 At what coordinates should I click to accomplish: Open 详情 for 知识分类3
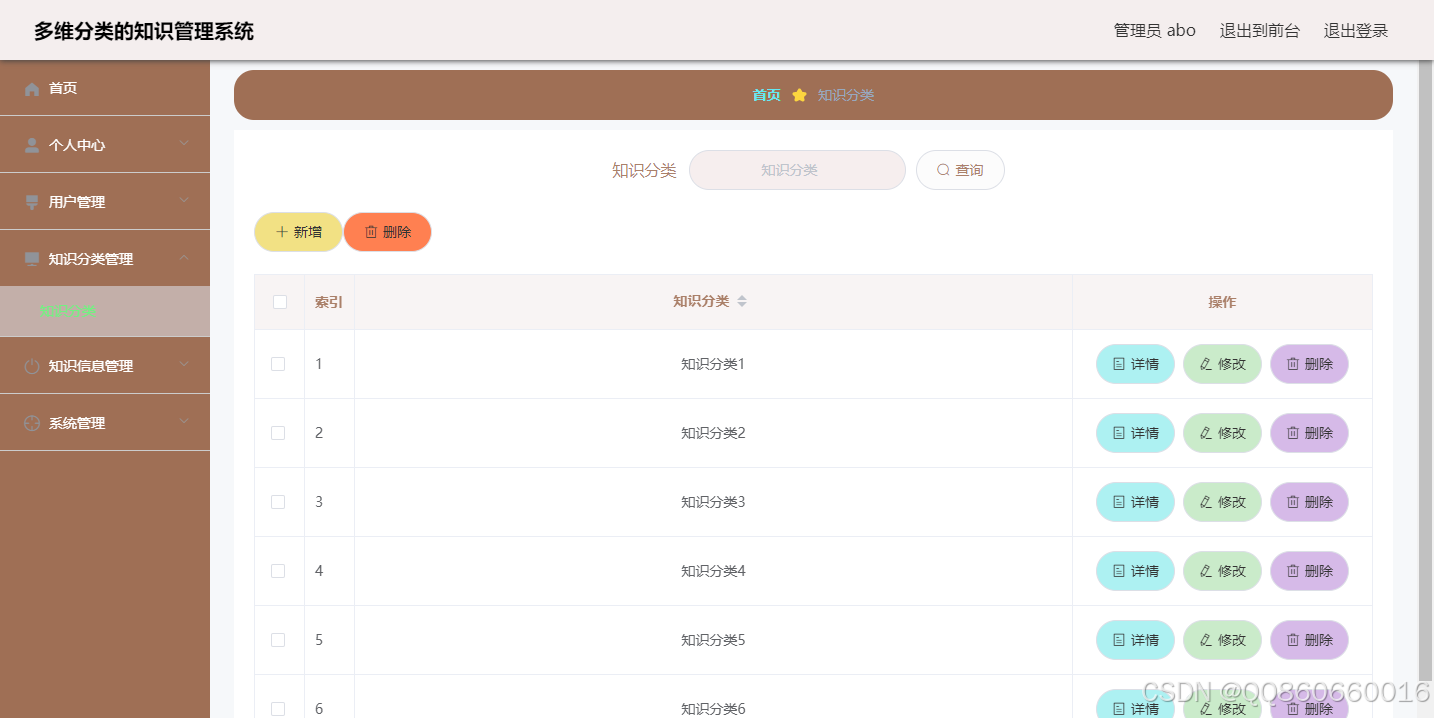pos(1135,502)
